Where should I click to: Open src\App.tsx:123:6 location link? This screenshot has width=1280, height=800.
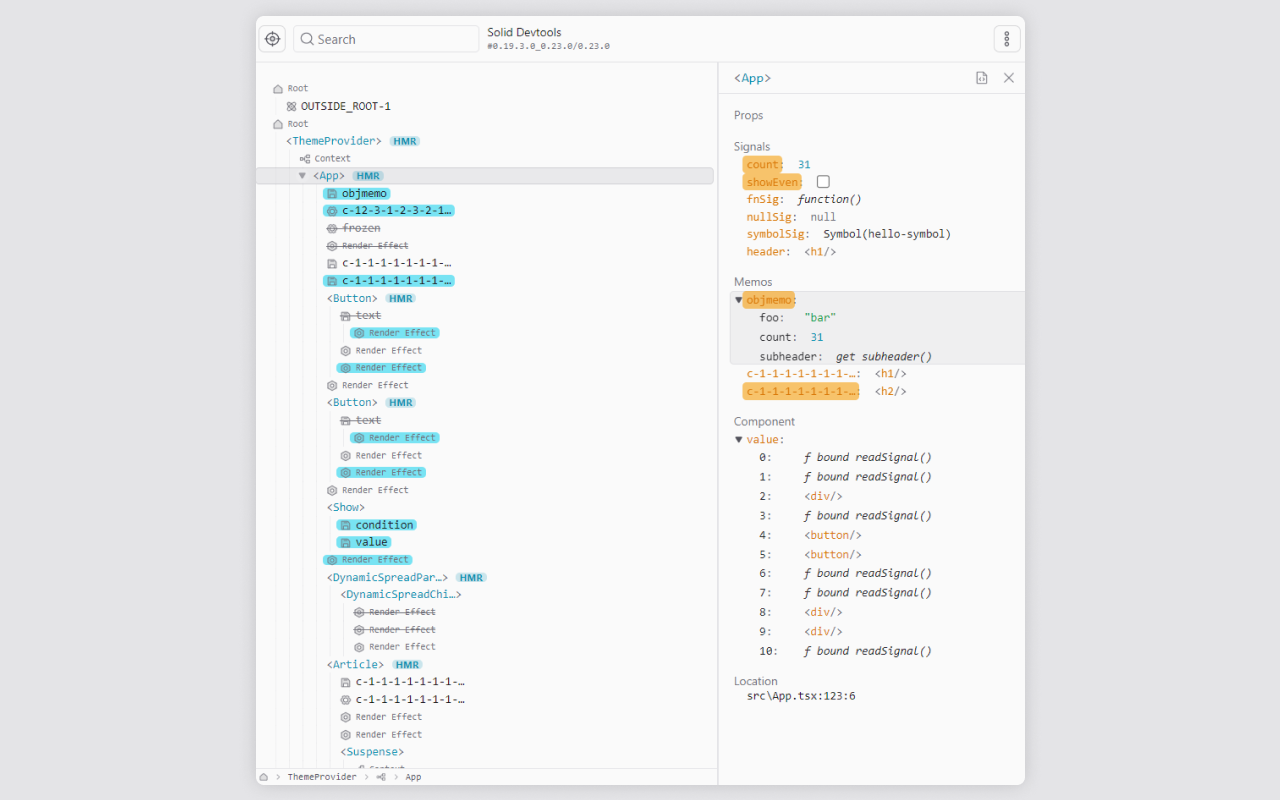(x=800, y=696)
